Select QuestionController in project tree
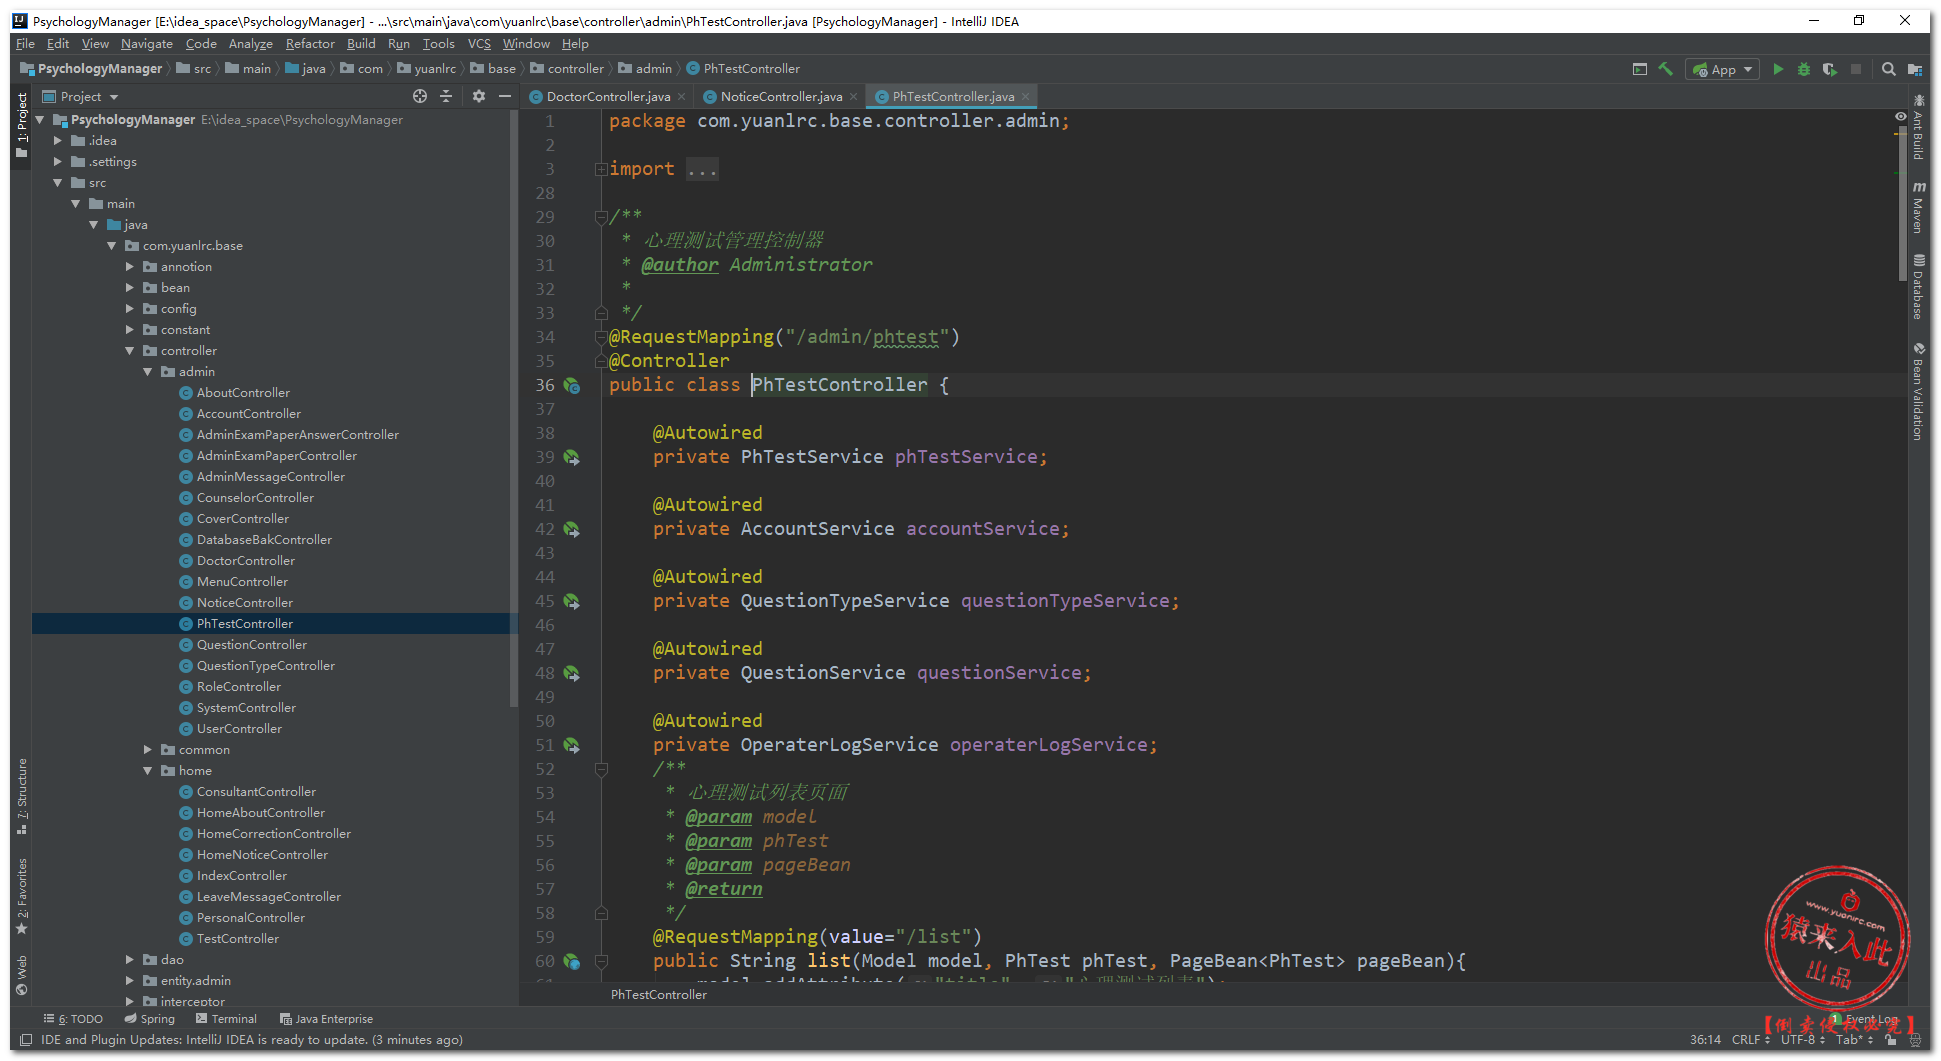 coord(251,645)
